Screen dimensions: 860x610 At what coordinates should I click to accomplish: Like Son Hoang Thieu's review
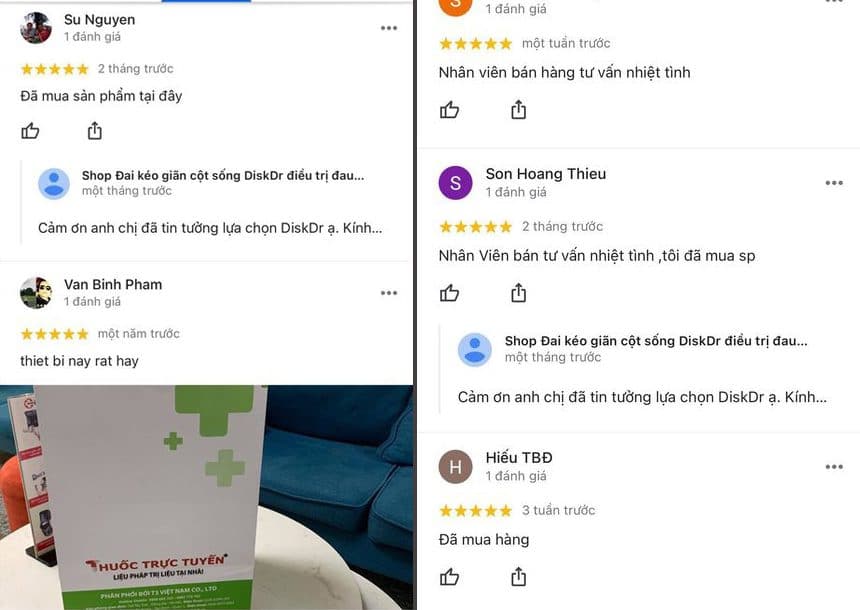tap(449, 293)
